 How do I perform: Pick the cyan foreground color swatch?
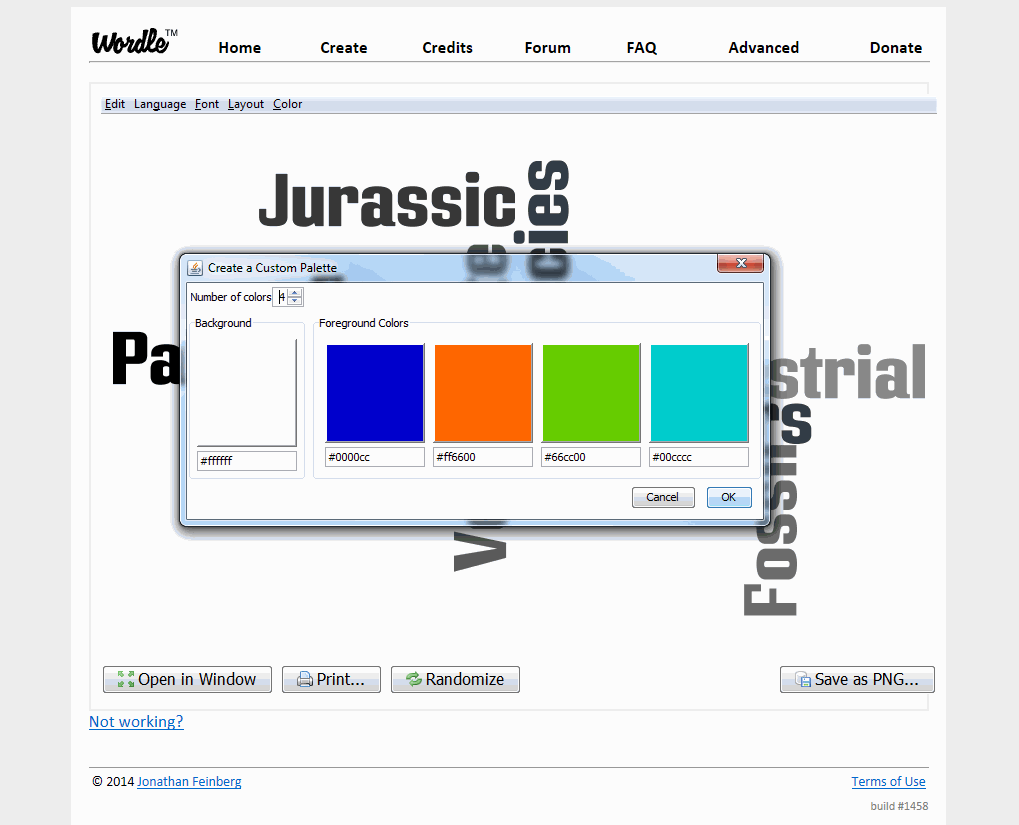699,393
